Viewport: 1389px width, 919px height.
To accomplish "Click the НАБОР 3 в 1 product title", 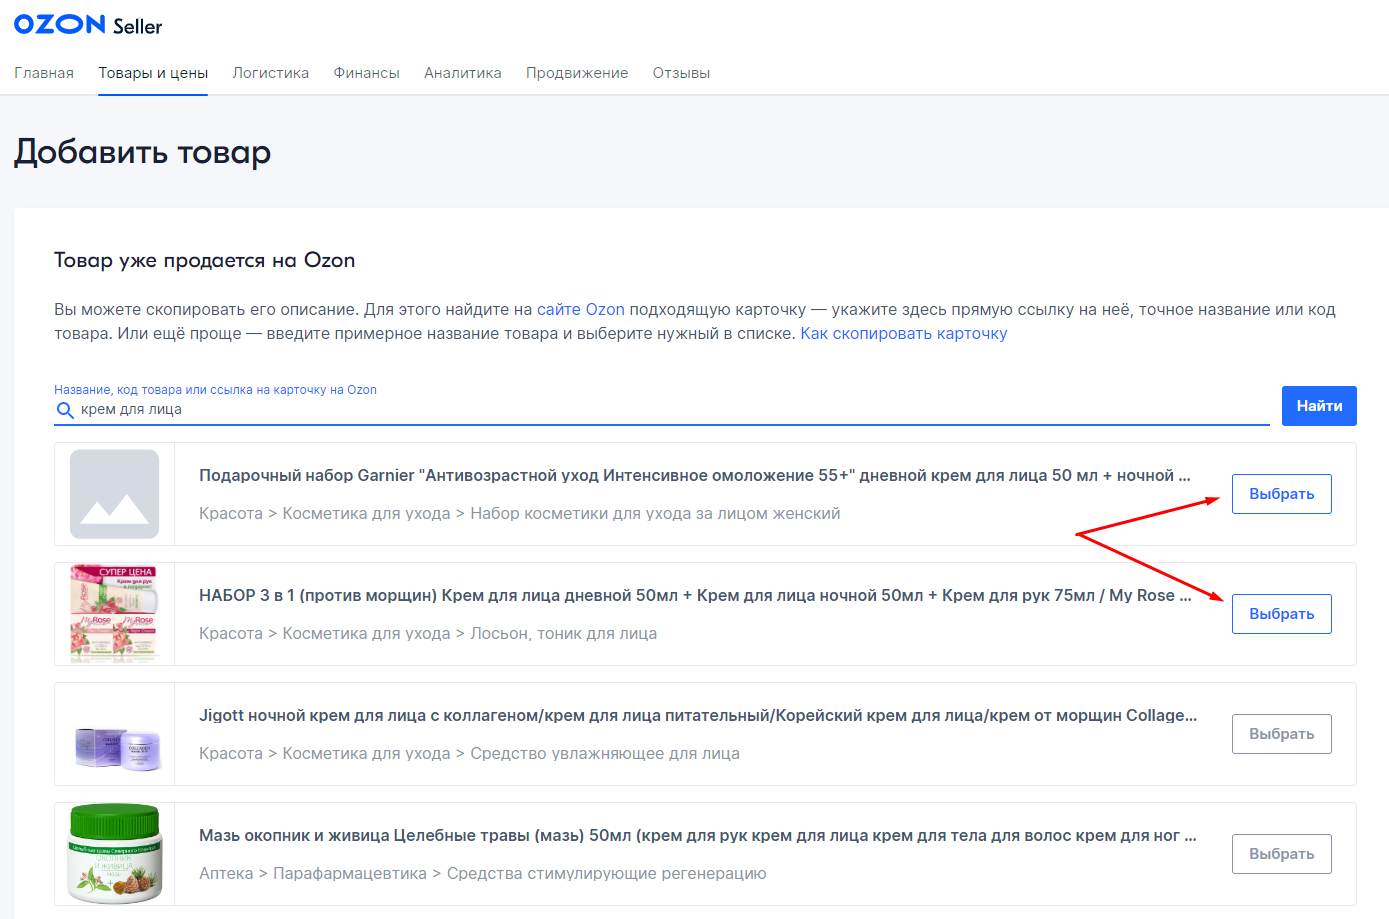I will (x=695, y=596).
